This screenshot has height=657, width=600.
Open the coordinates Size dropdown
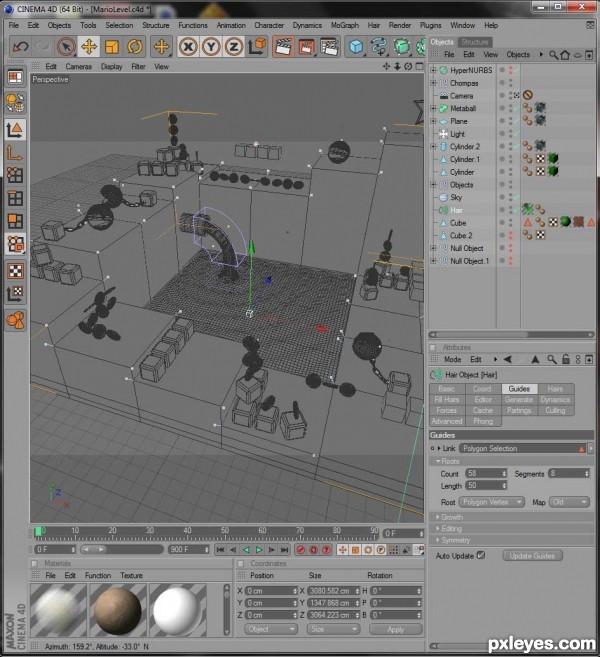click(x=333, y=629)
